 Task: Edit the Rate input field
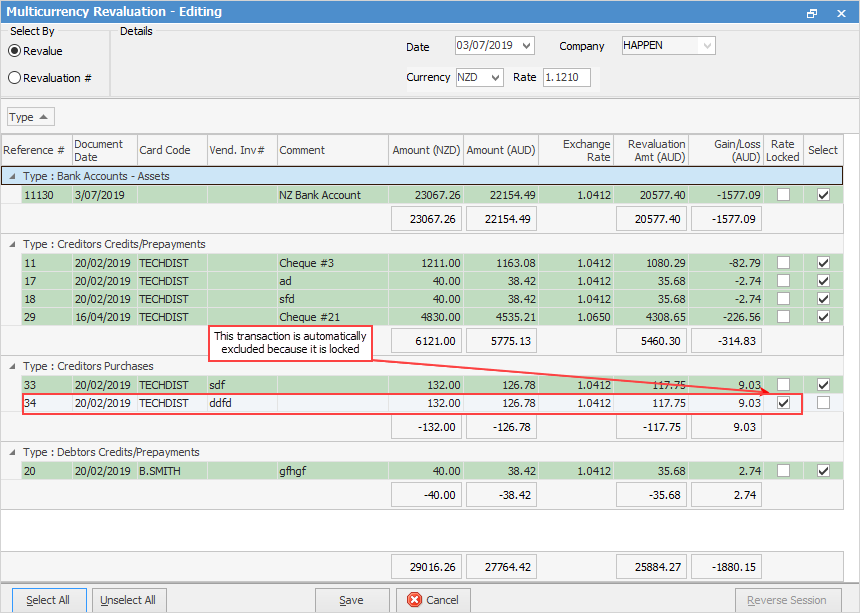(x=566, y=78)
